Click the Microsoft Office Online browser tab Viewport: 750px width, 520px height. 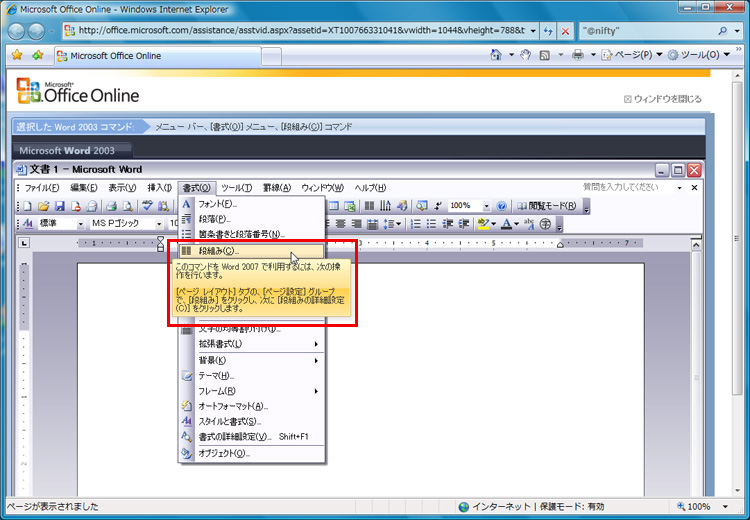point(158,56)
